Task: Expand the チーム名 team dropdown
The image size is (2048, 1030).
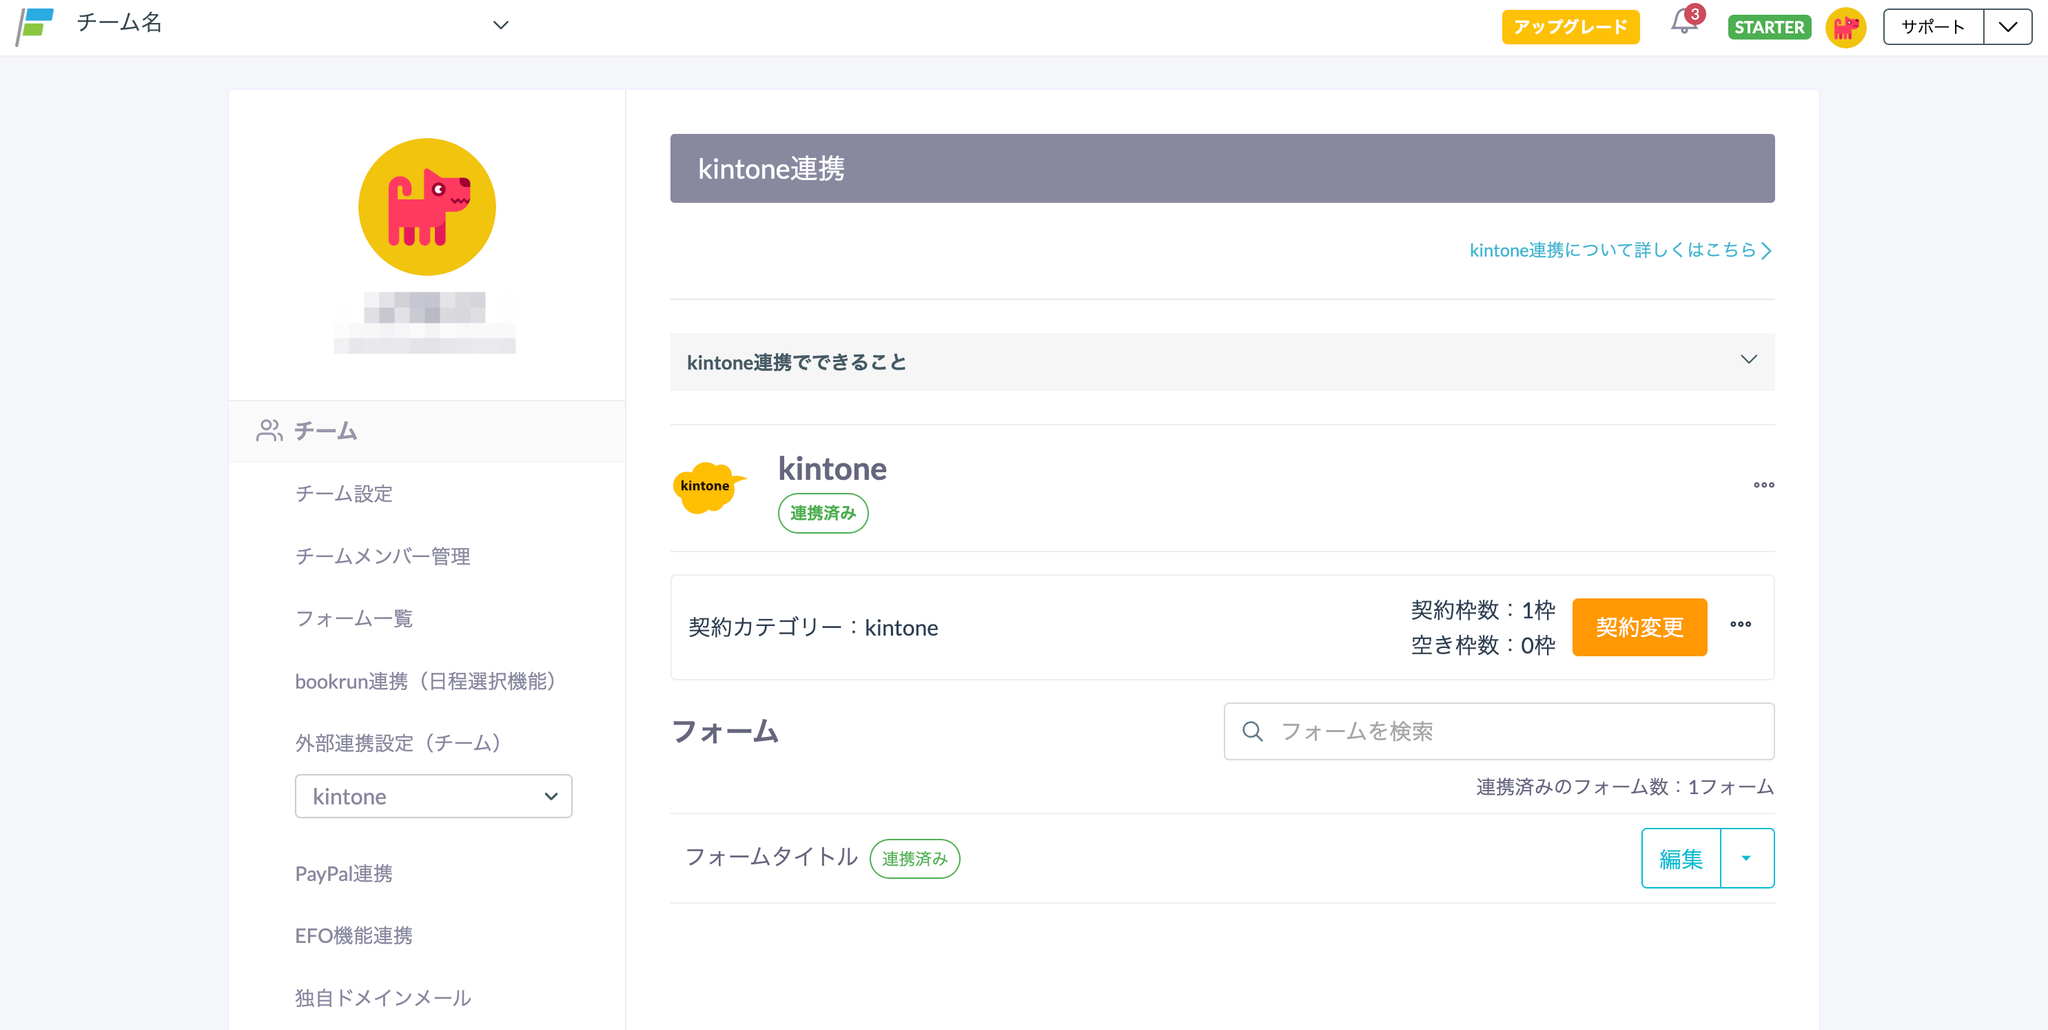Action: (x=500, y=25)
